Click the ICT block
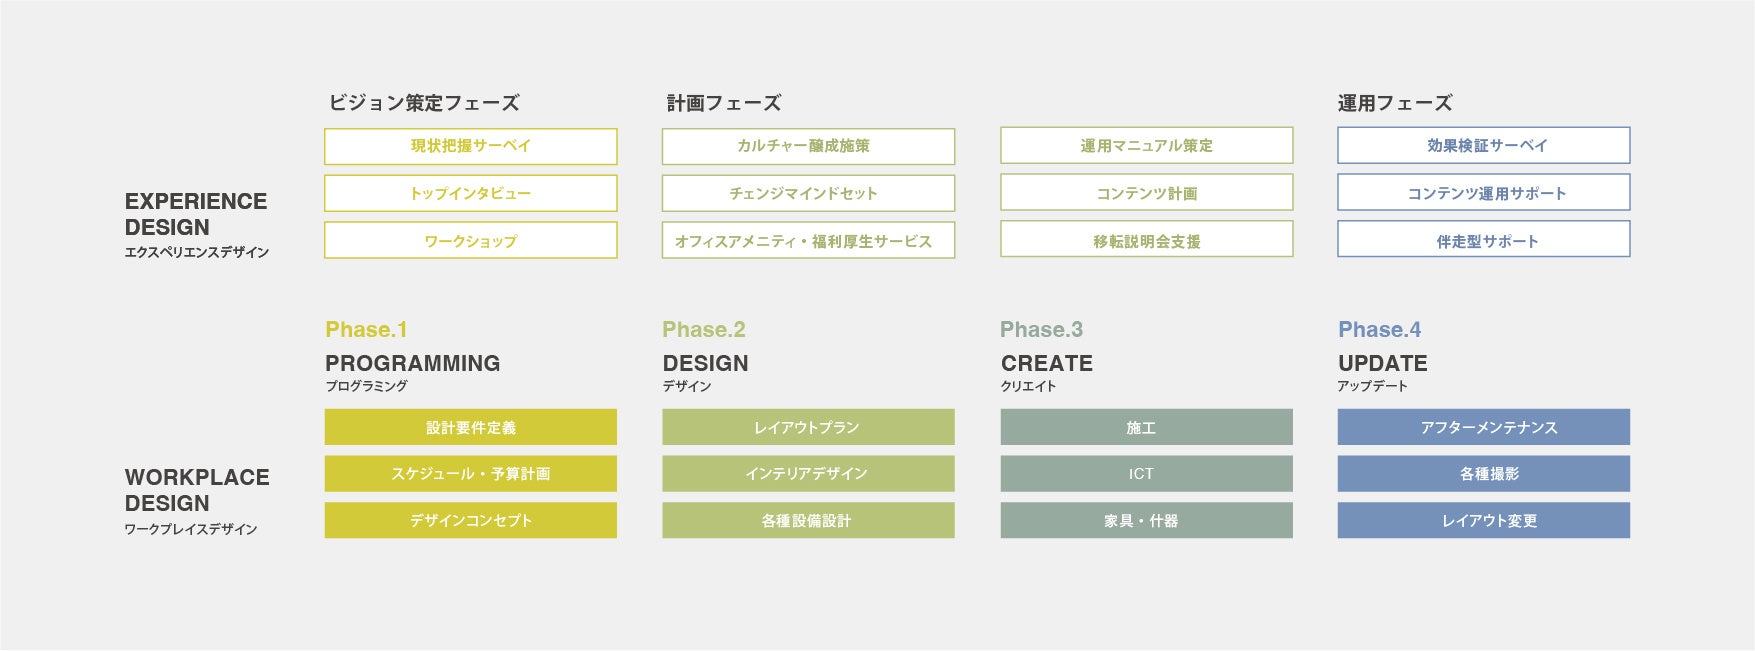This screenshot has height=651, width=1755. pos(1146,474)
